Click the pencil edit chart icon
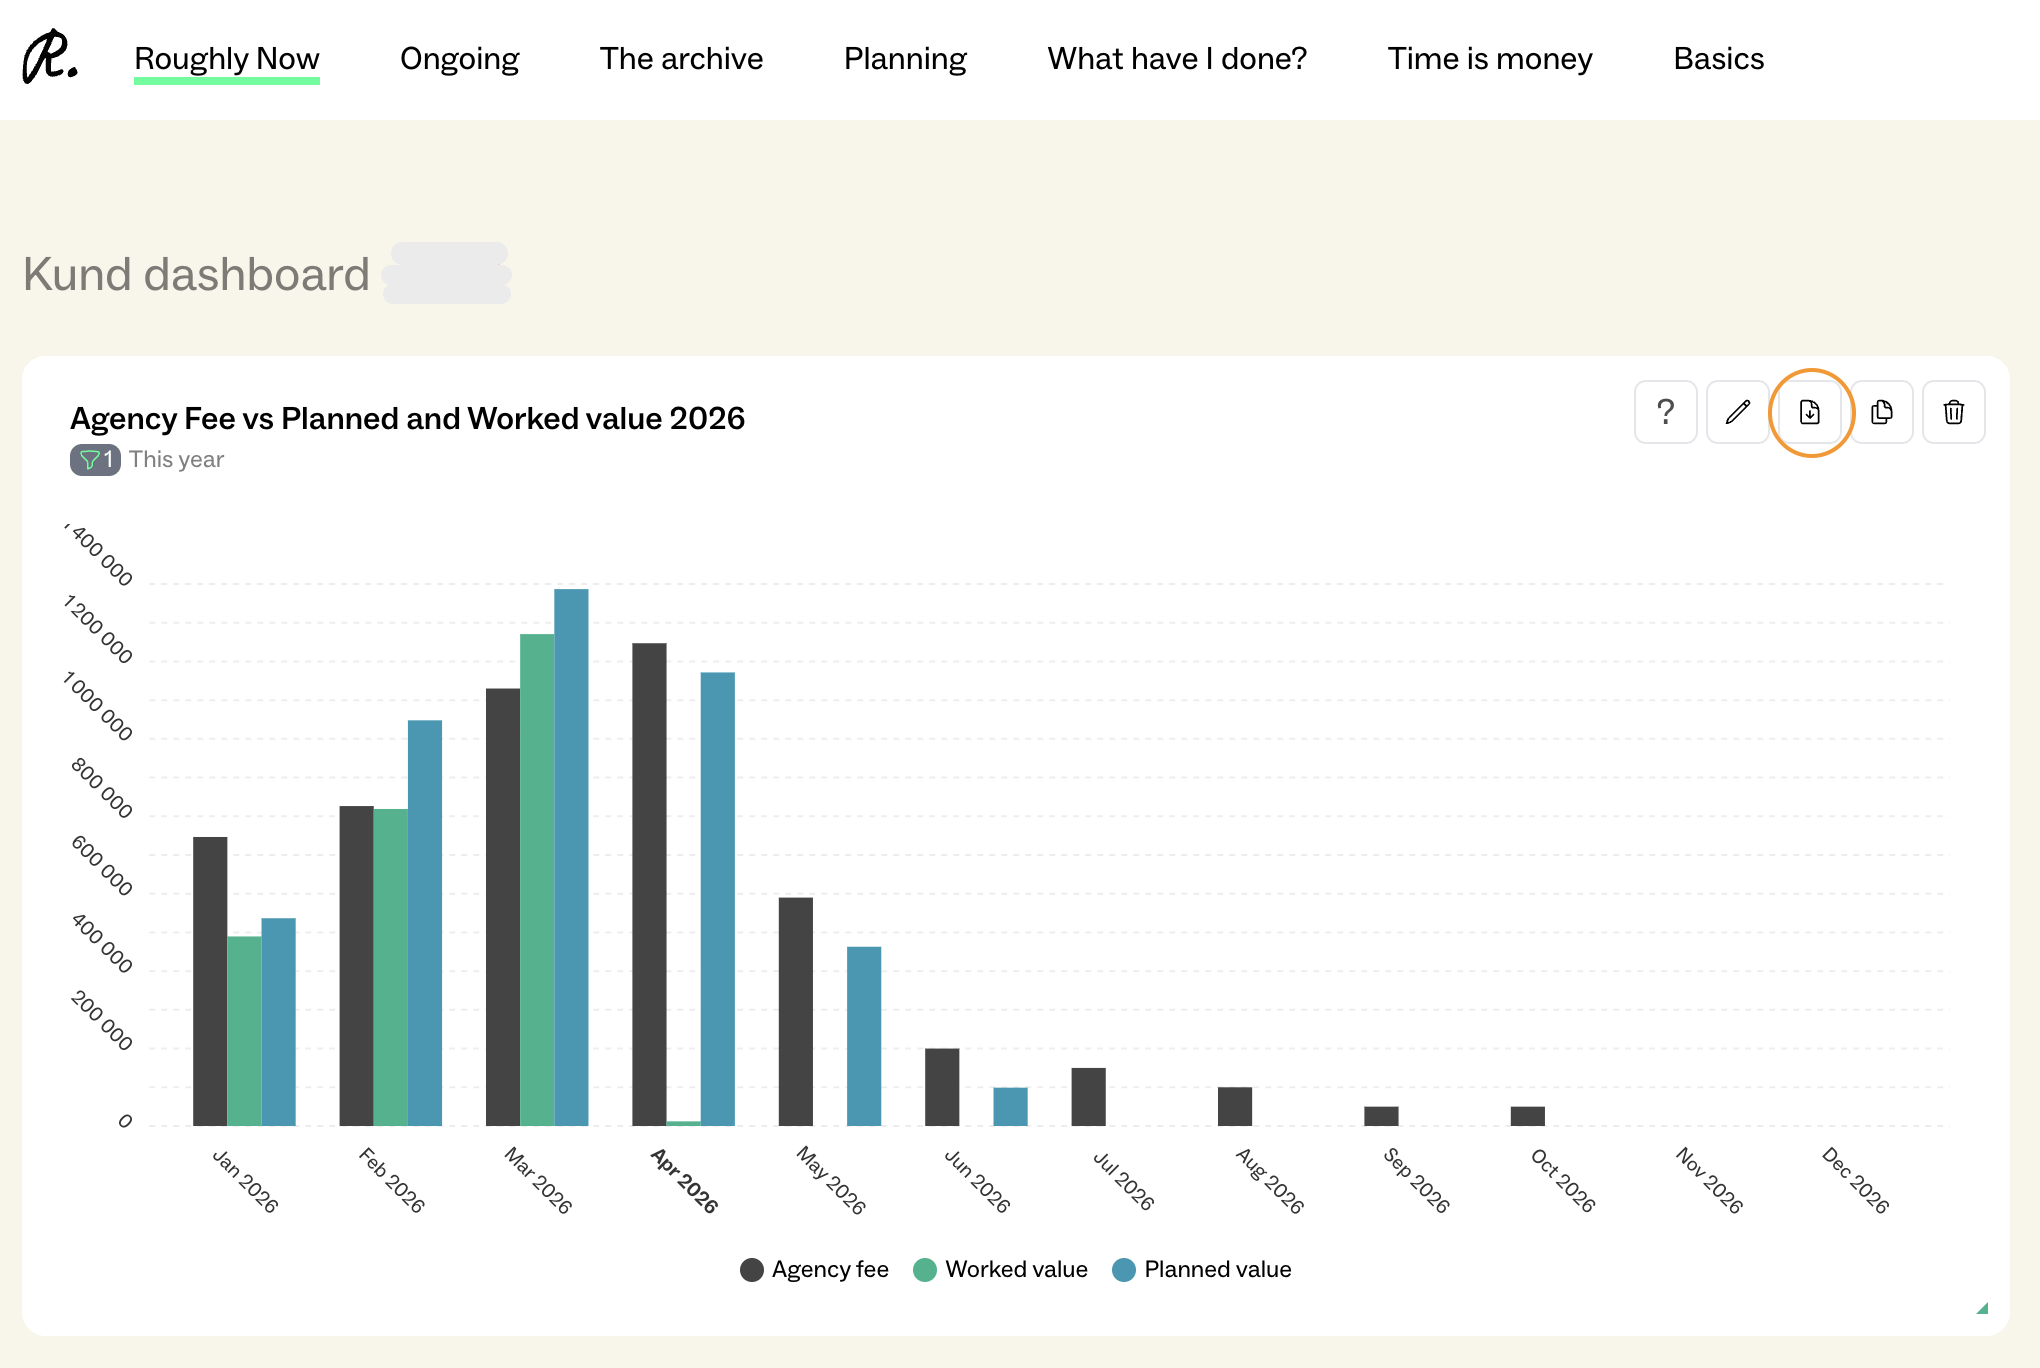 pyautogui.click(x=1737, y=412)
